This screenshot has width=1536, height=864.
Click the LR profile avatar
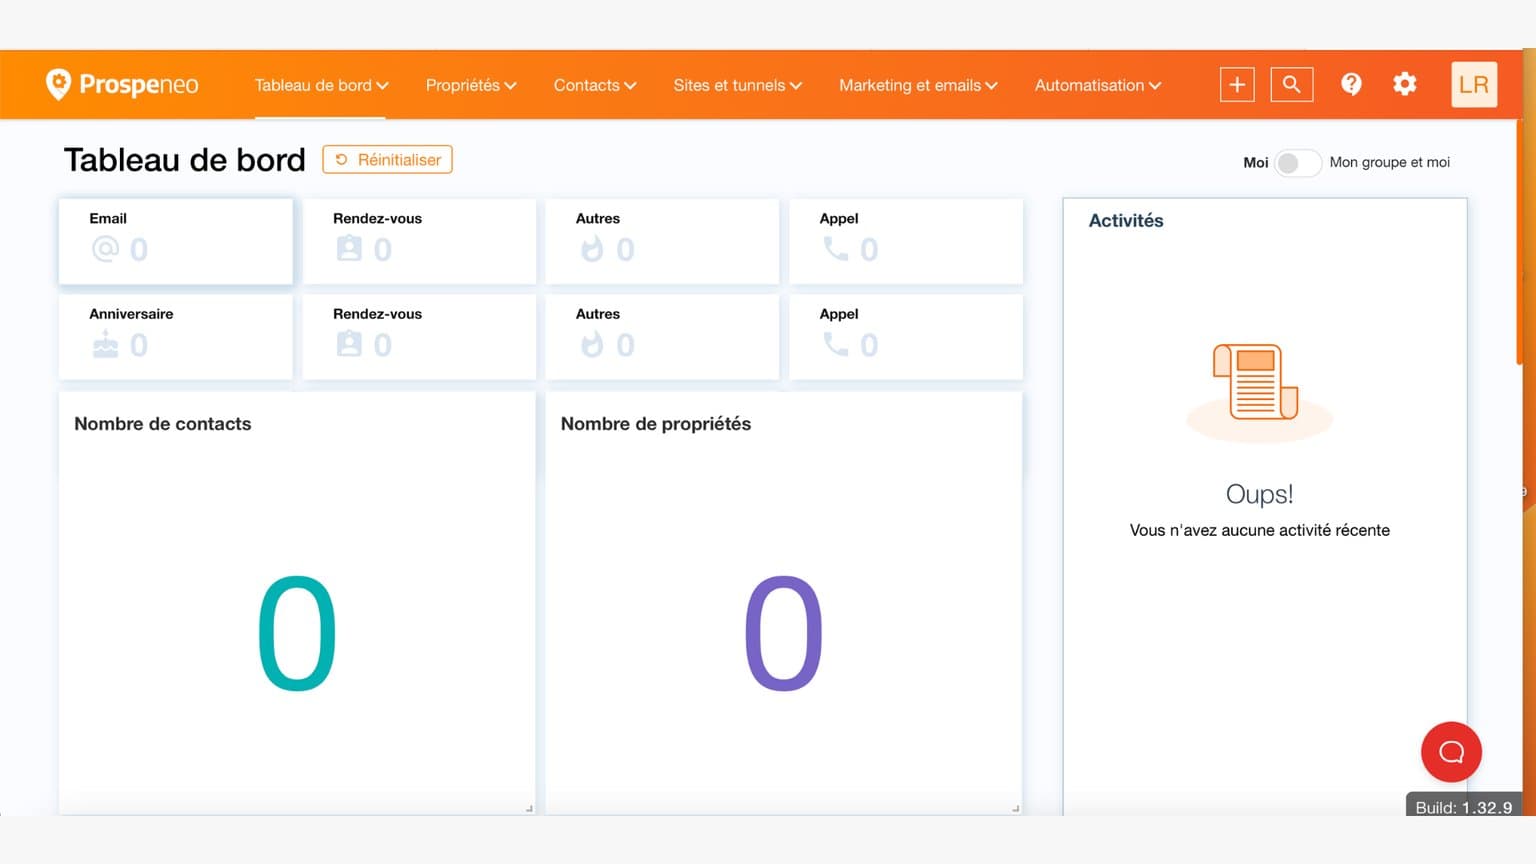coord(1473,84)
